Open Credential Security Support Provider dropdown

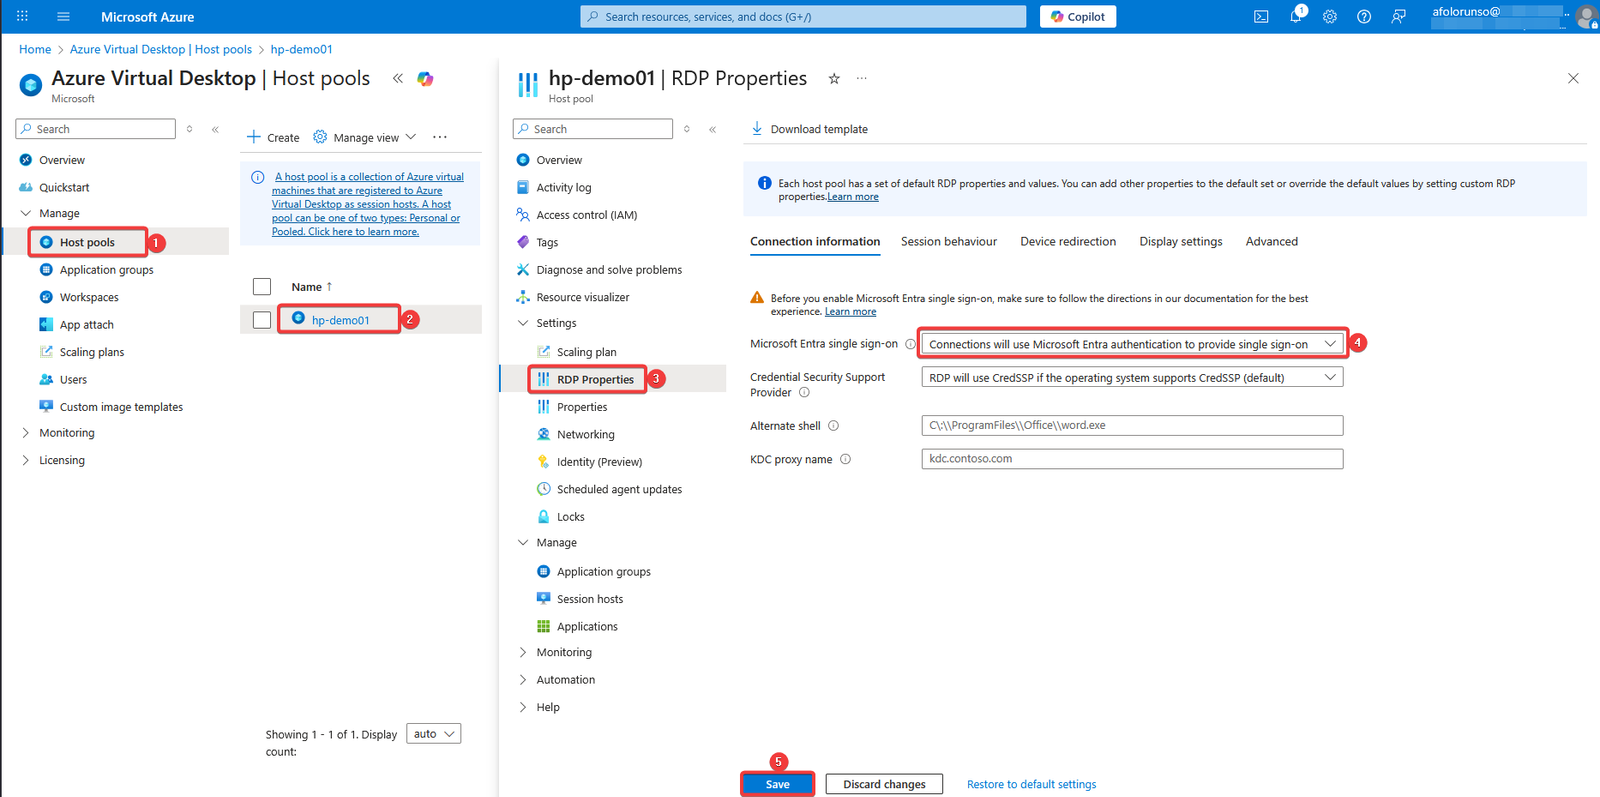(1131, 378)
